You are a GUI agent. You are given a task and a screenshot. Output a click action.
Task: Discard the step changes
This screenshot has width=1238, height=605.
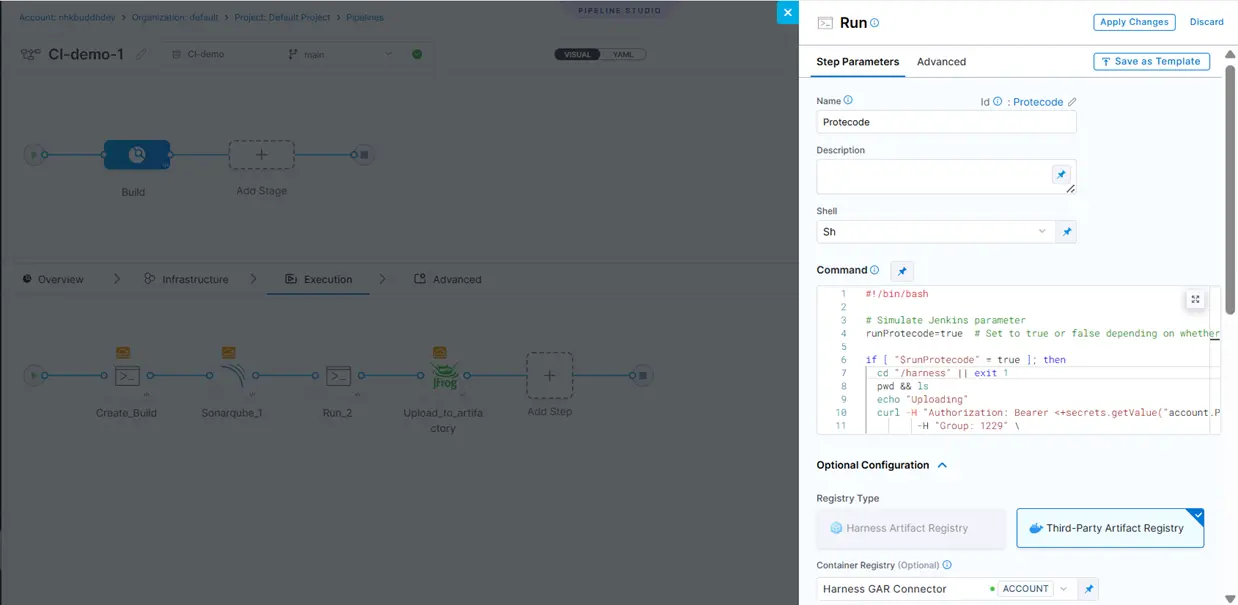point(1206,22)
